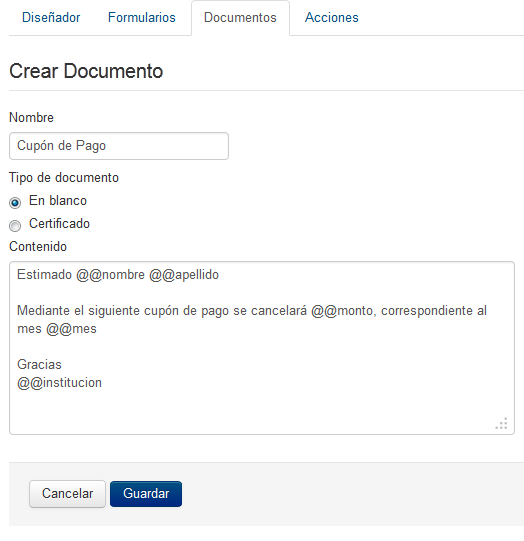The height and width of the screenshot is (541, 524).
Task: Cancel document creation with Cancelar
Action: click(x=67, y=494)
